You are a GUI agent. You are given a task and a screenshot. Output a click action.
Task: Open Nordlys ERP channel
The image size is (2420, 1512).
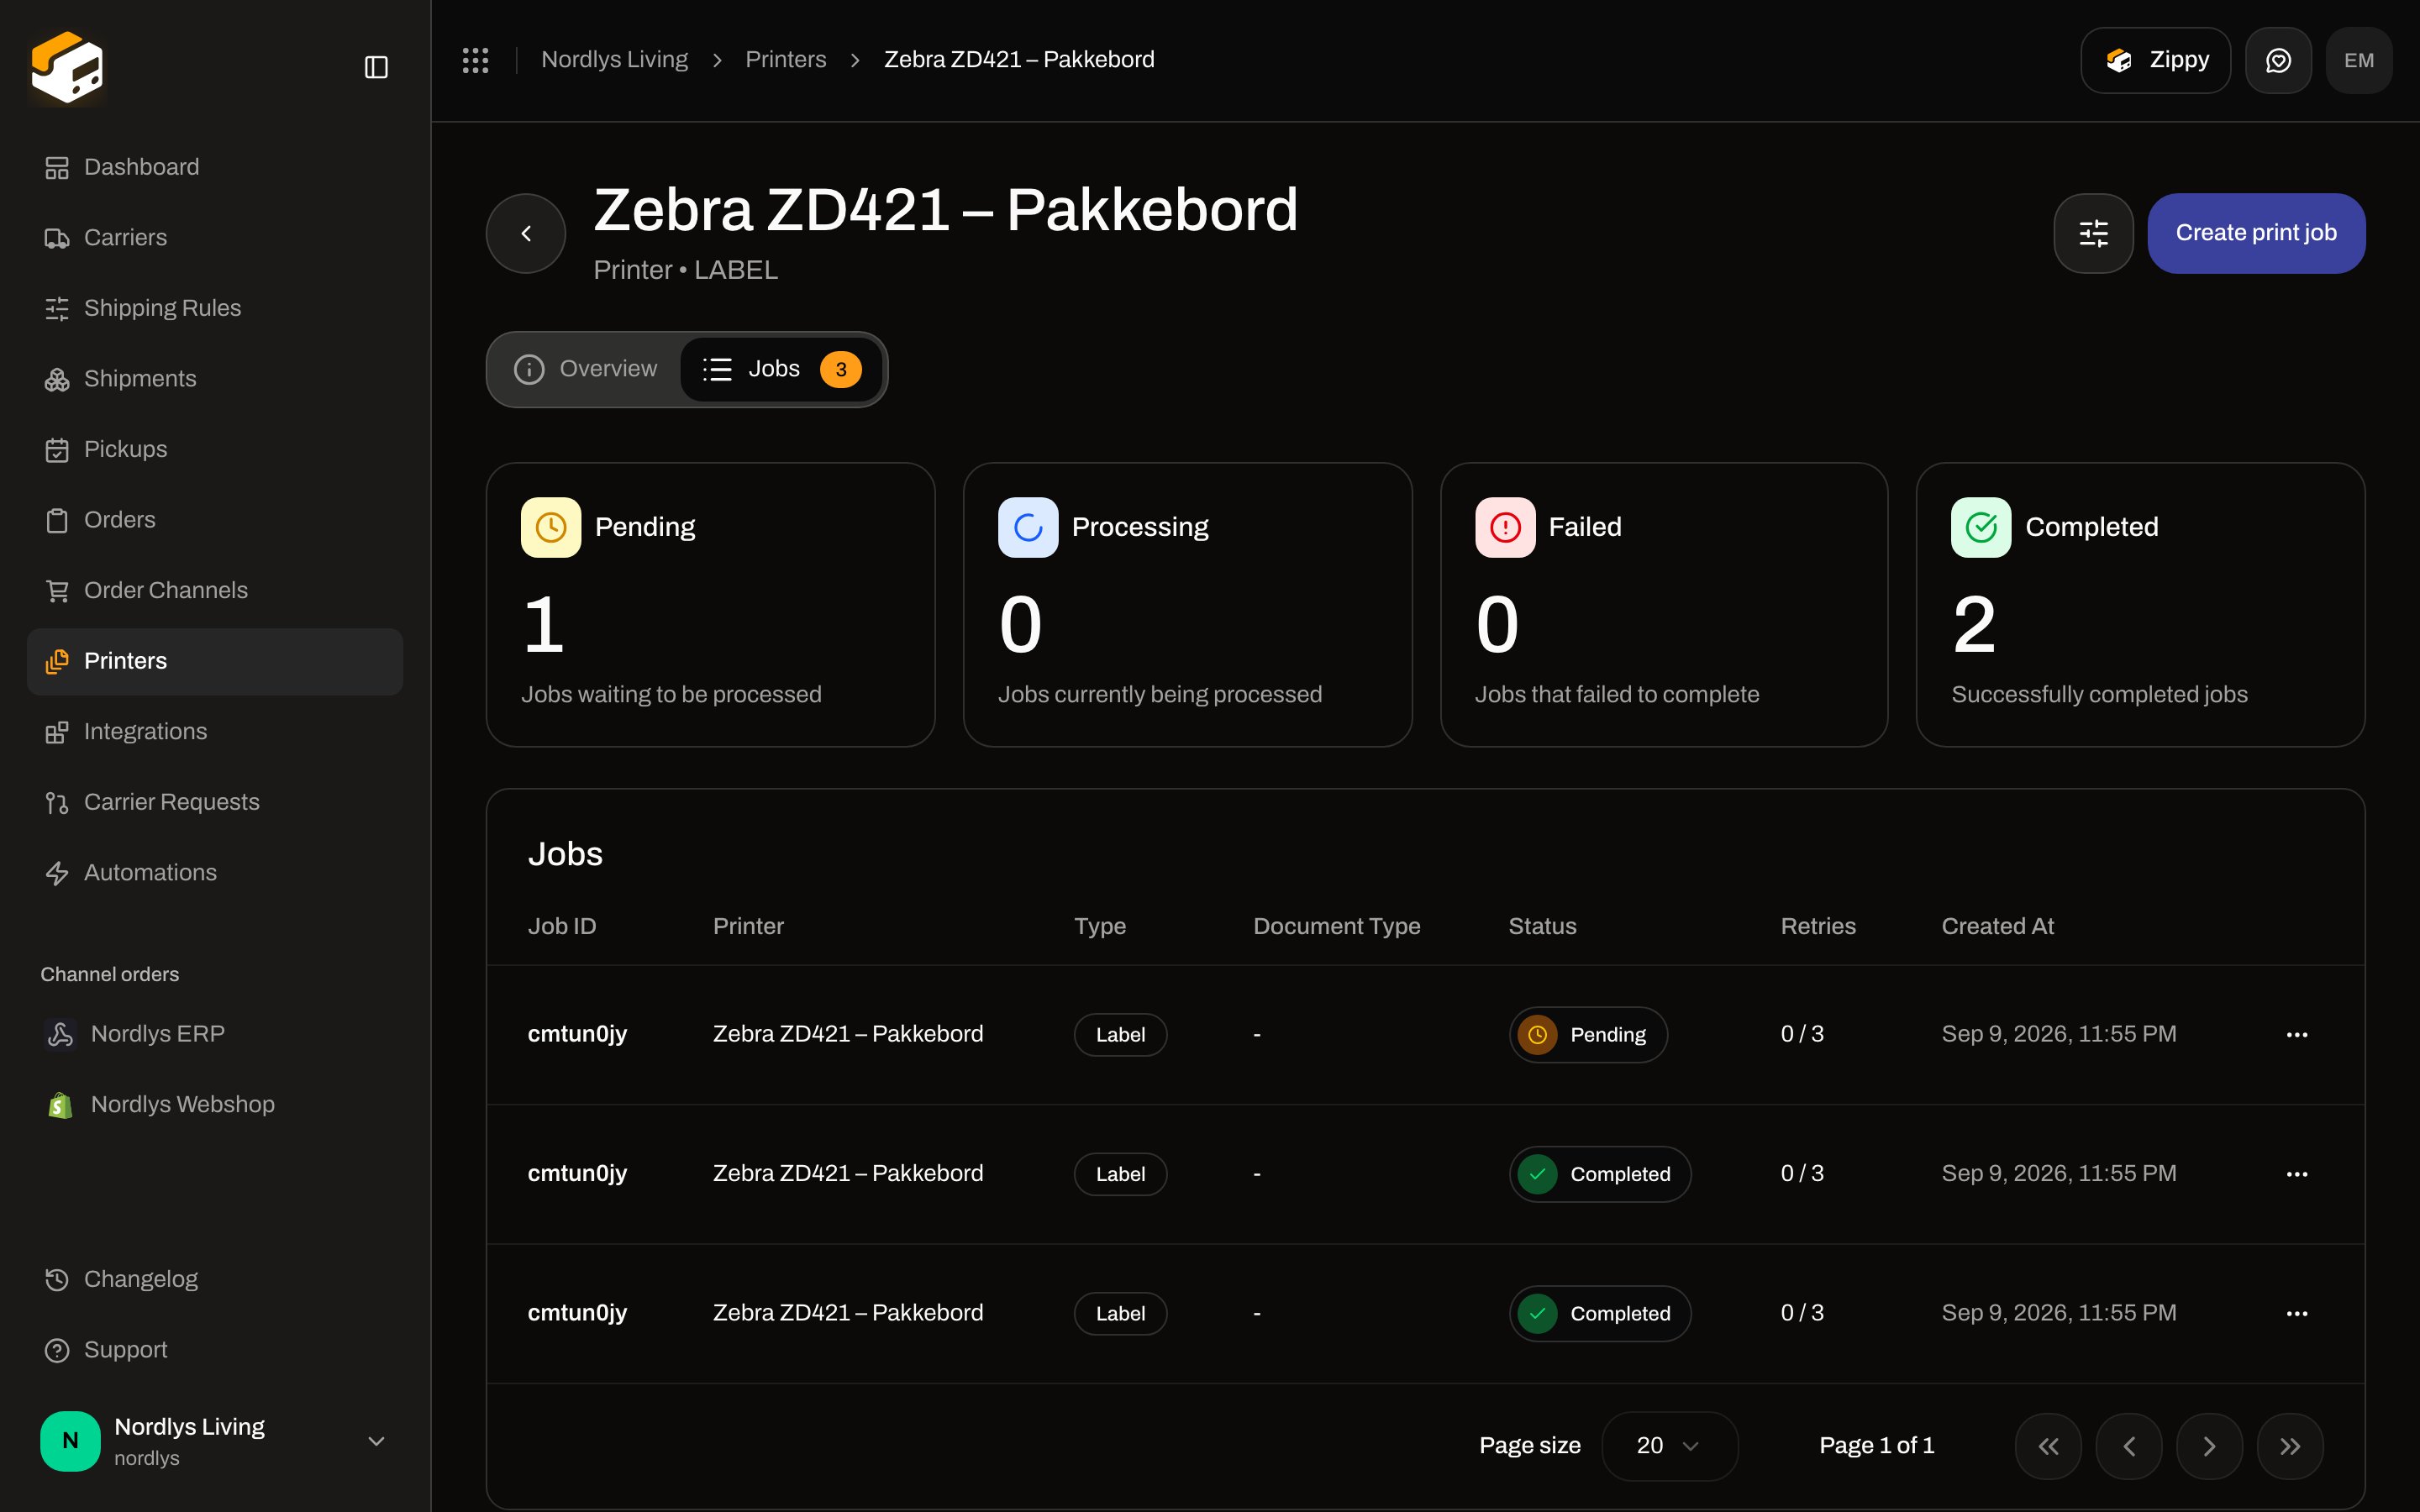pyautogui.click(x=215, y=1034)
